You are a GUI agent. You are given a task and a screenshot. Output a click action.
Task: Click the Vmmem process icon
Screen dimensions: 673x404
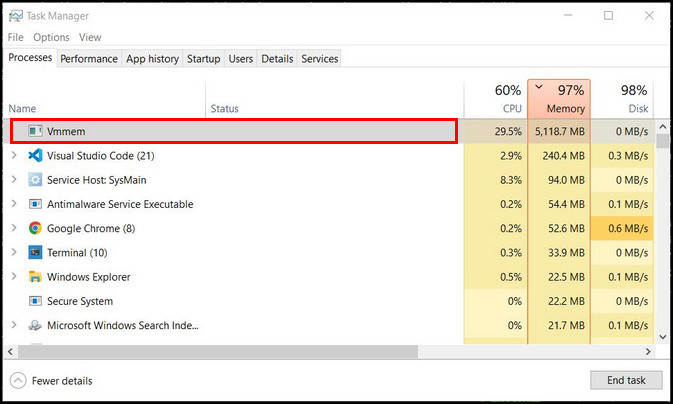(35, 131)
